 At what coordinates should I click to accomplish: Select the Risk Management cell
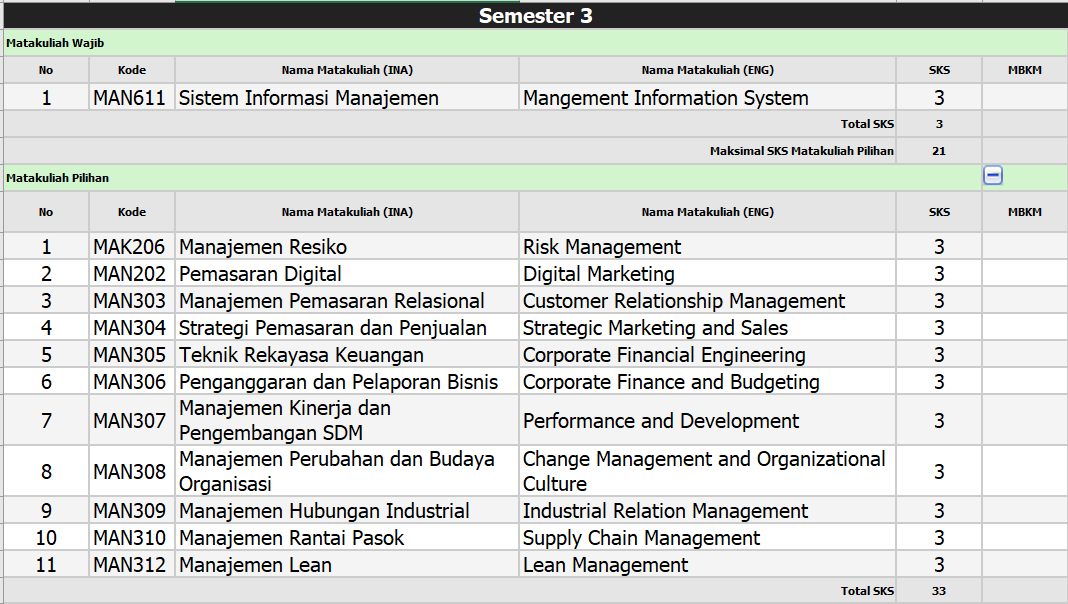pos(602,247)
